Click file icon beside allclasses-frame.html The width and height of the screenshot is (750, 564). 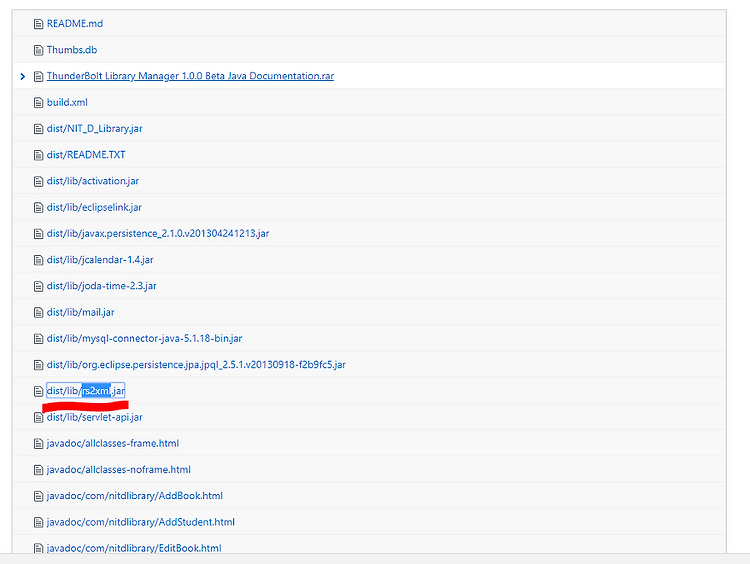pos(38,444)
